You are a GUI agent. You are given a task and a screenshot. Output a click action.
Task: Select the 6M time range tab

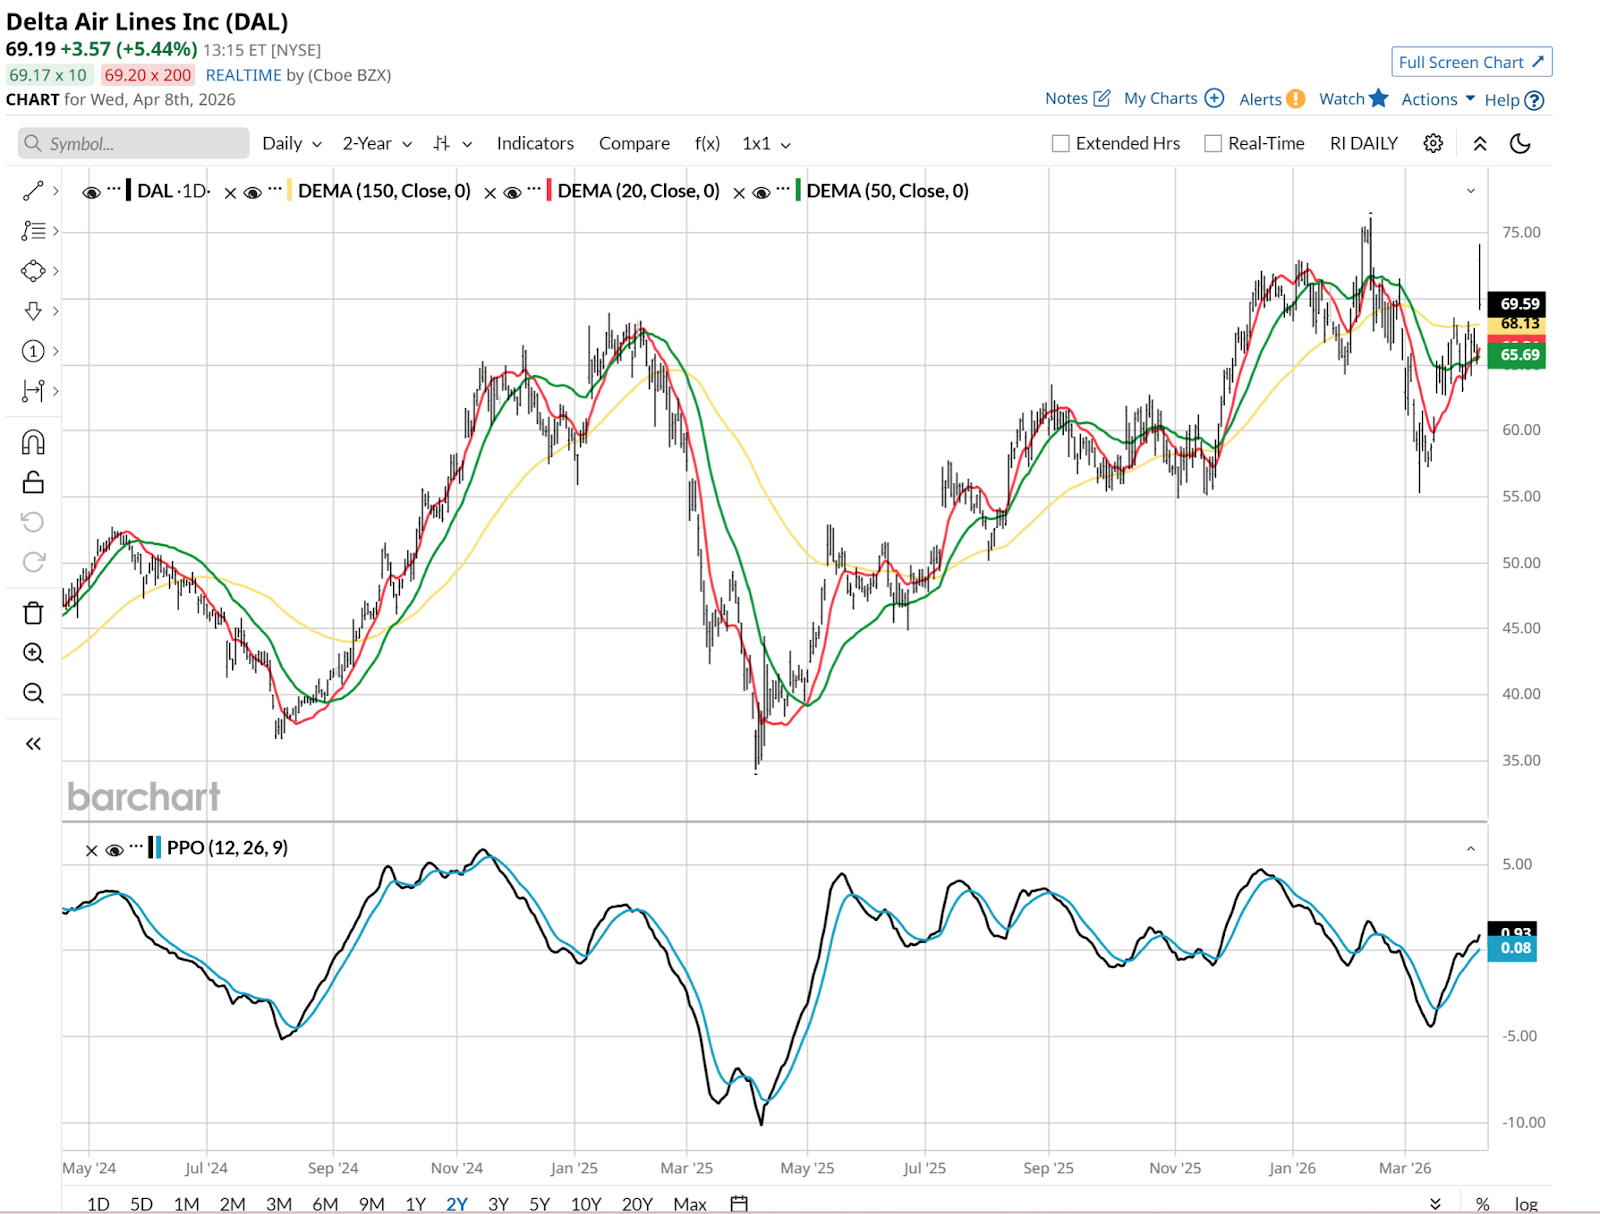coord(325,1203)
